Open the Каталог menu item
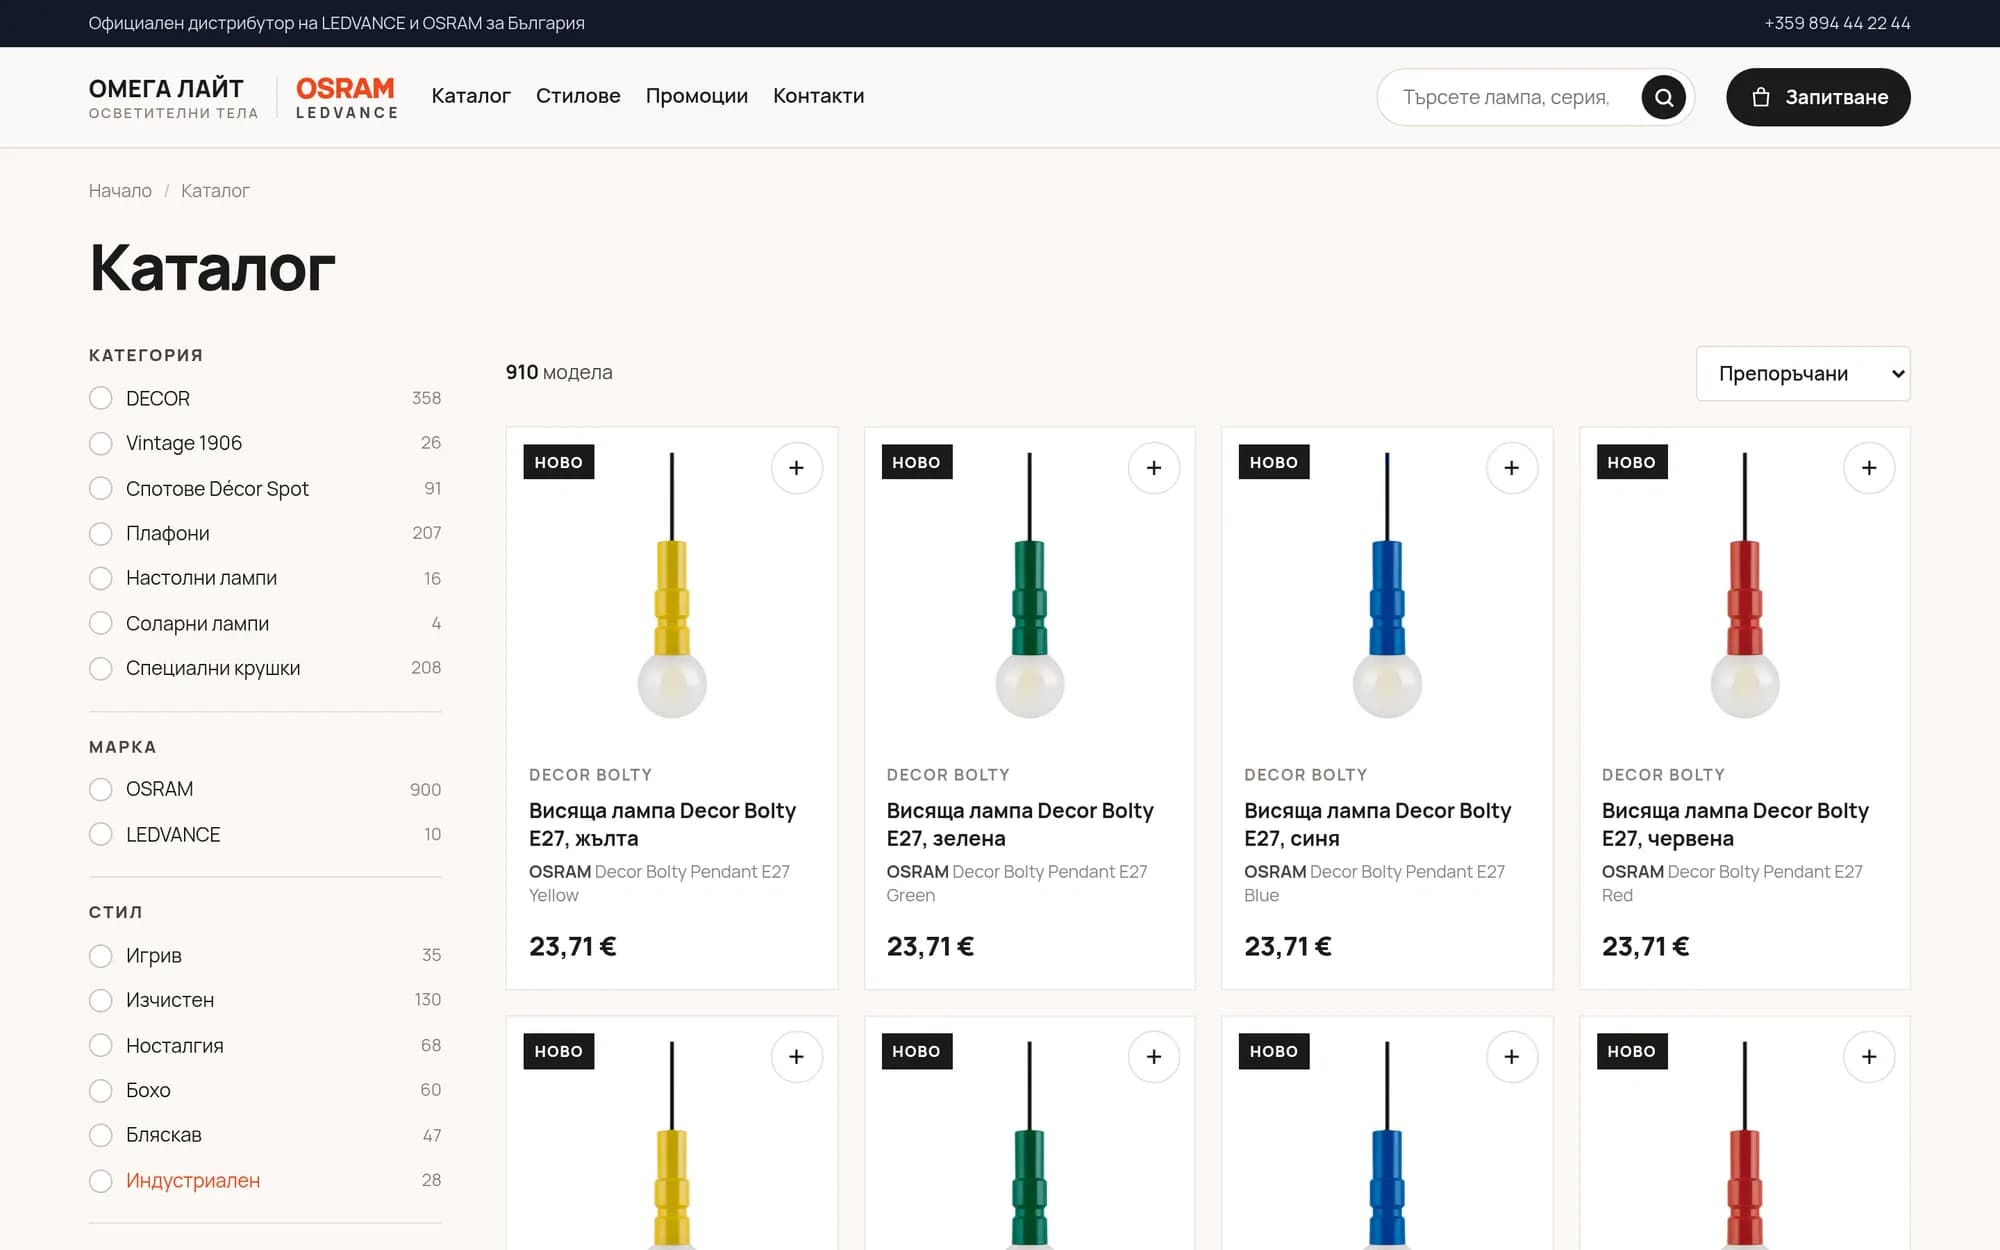The width and height of the screenshot is (2000, 1250). 471,96
